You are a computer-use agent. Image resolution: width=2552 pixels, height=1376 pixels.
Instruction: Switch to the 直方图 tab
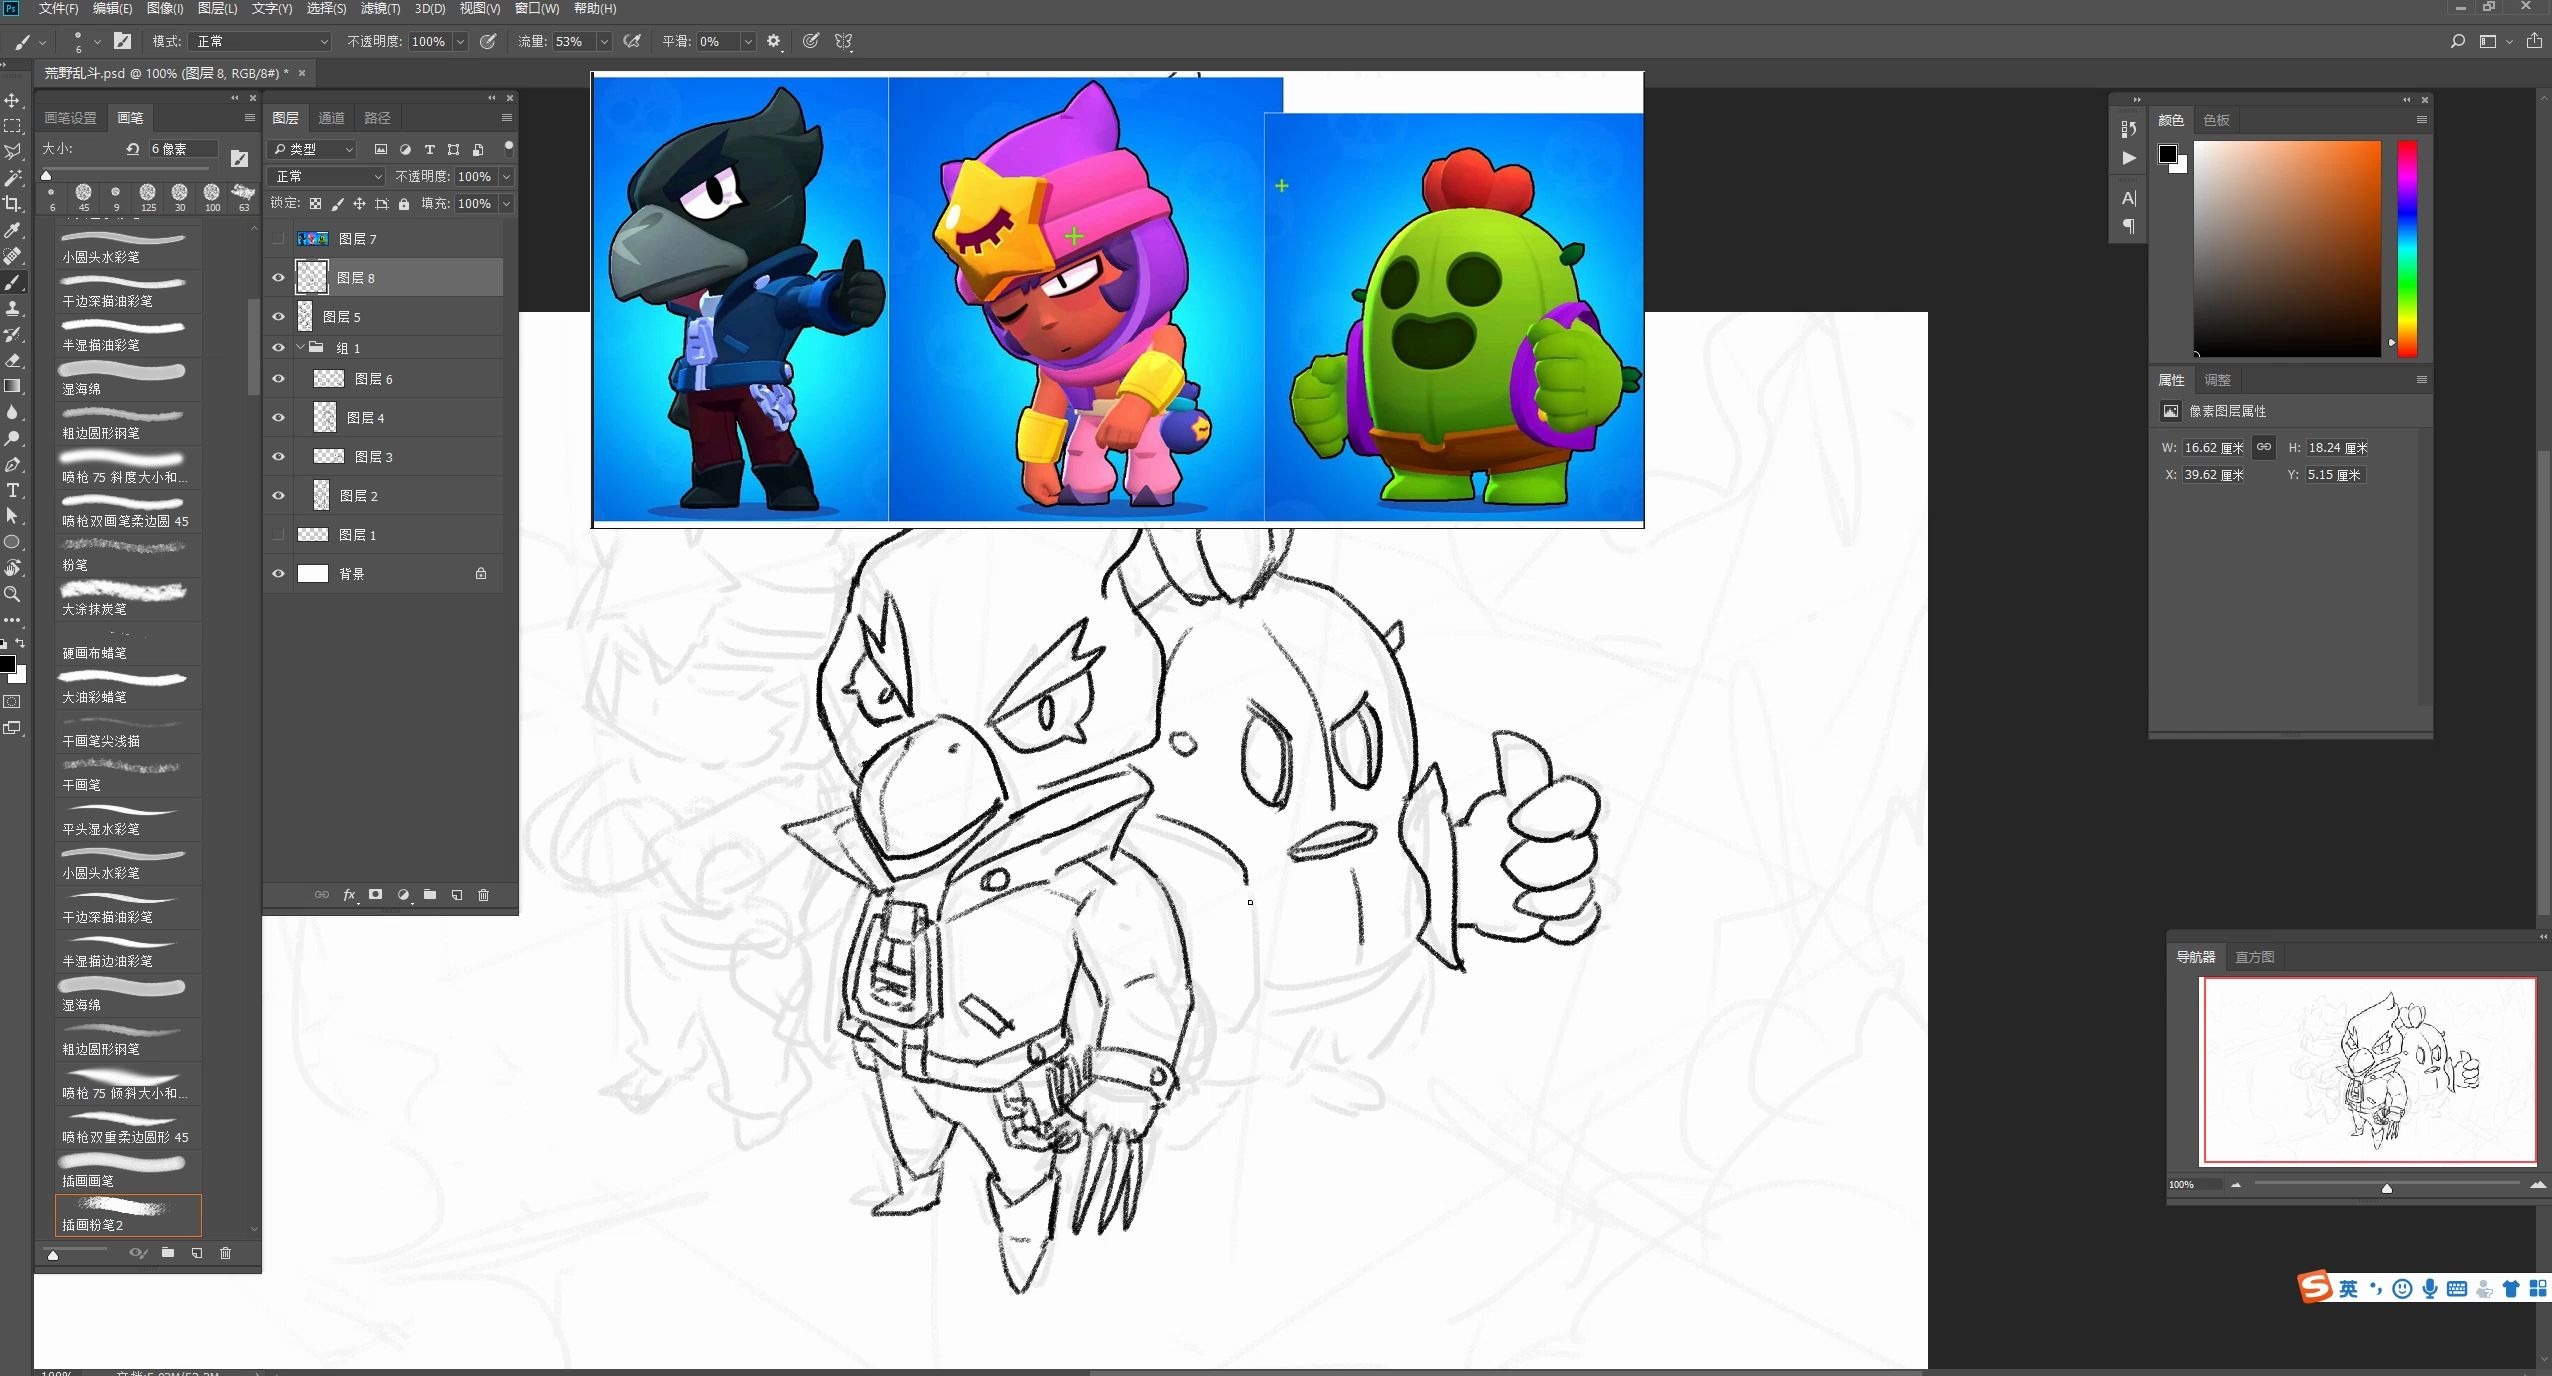click(2254, 957)
